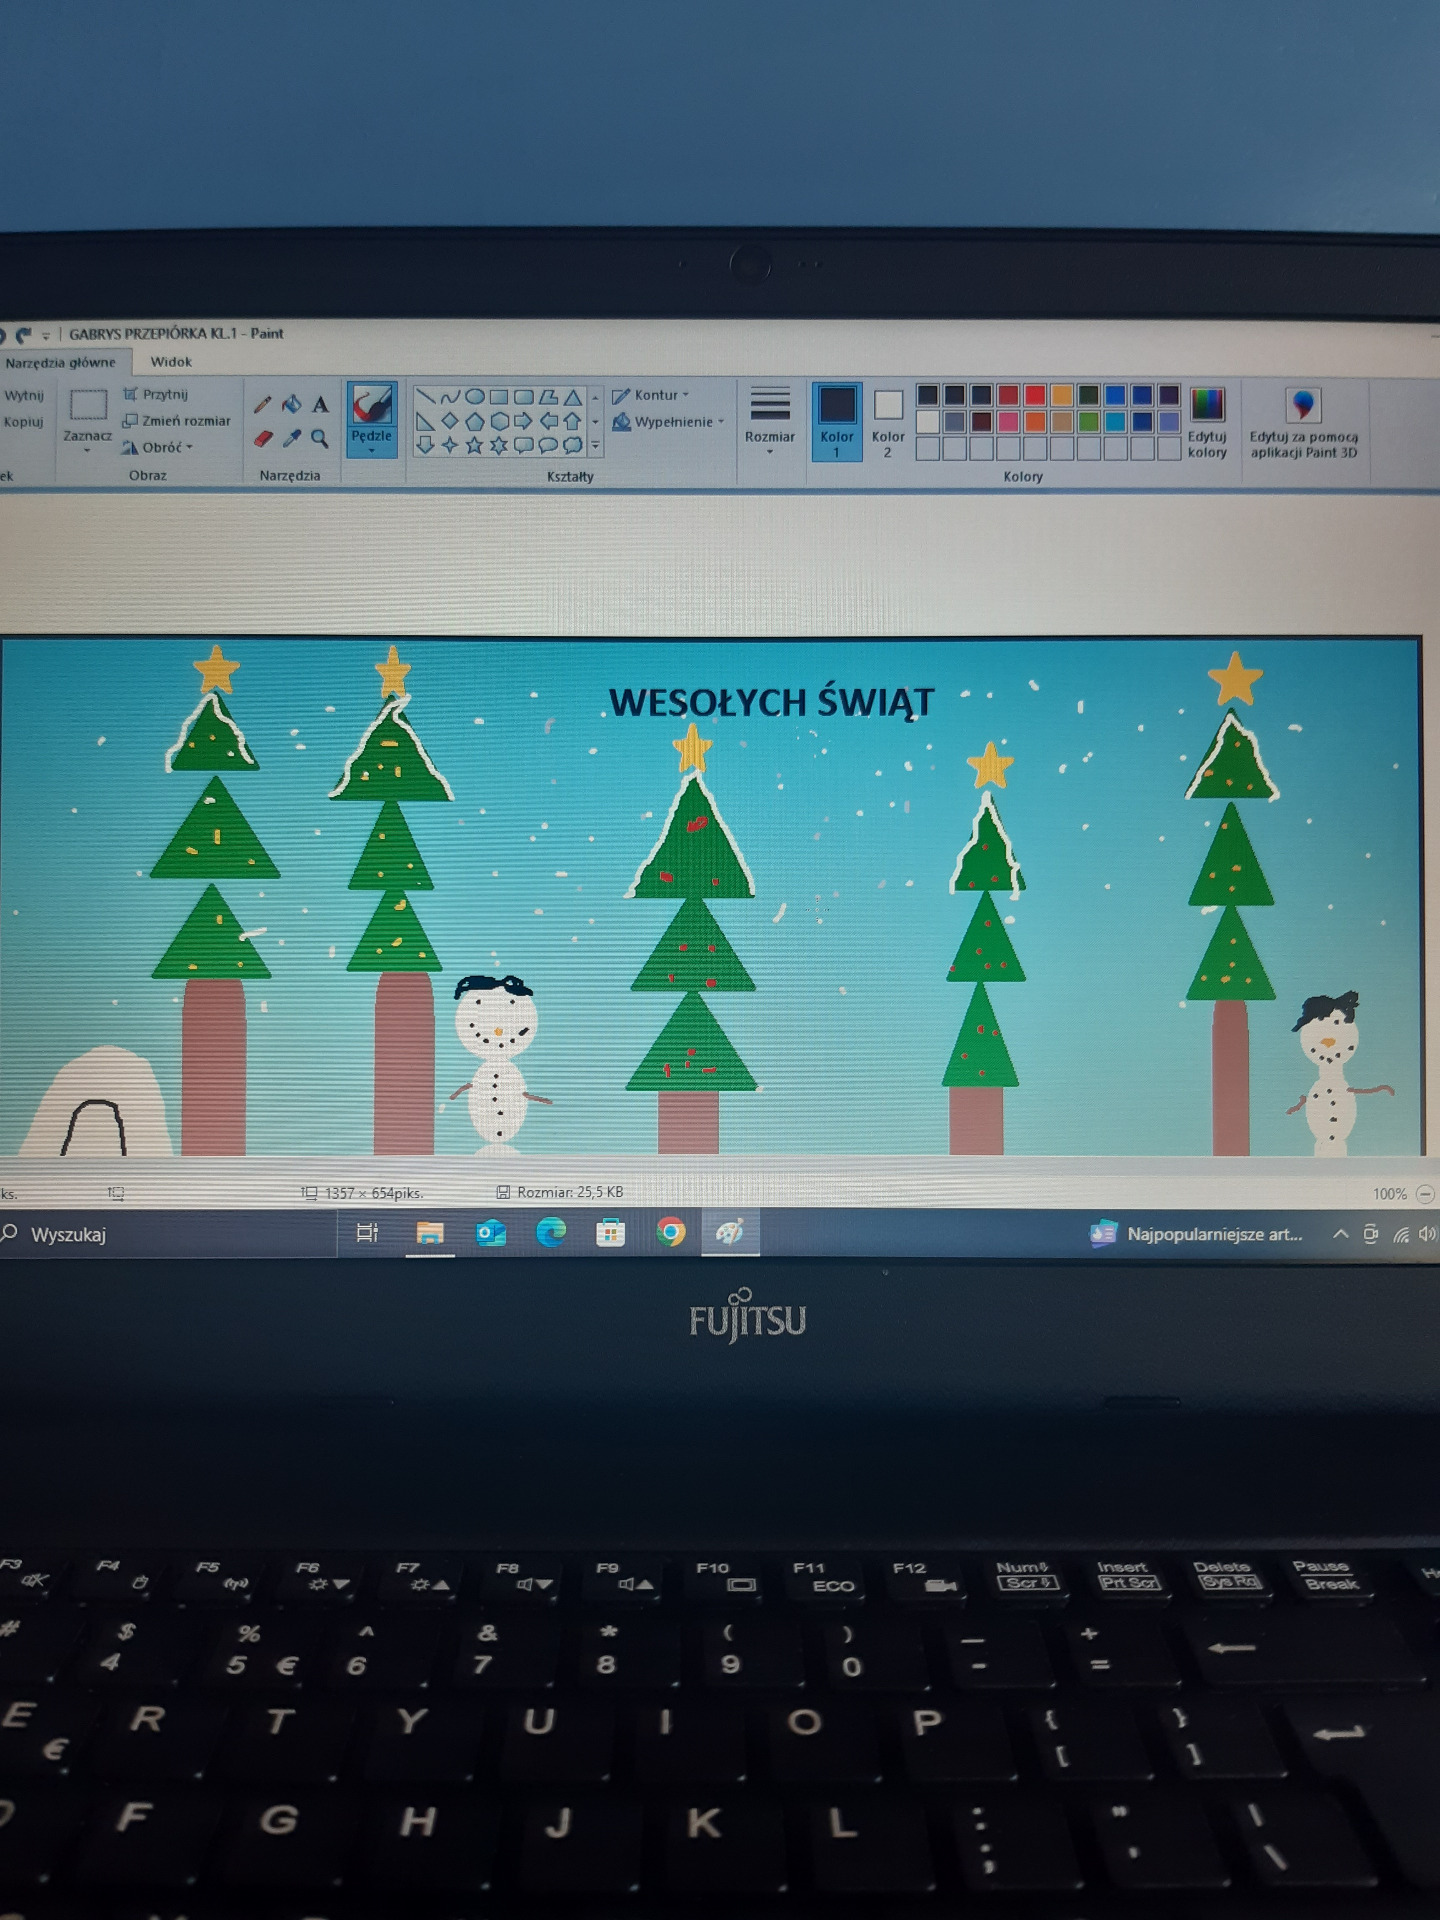
Task: Switch to Kolor 2 background color
Action: coord(888,421)
